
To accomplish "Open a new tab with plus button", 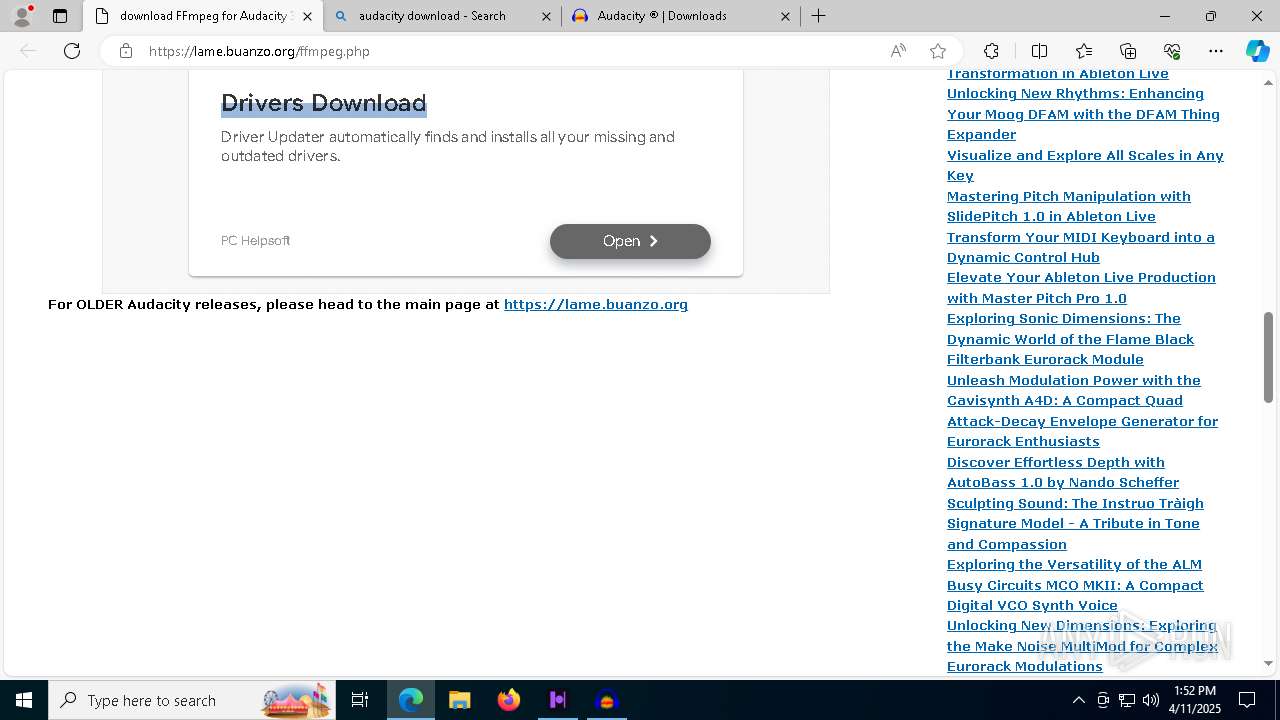I will click(818, 16).
